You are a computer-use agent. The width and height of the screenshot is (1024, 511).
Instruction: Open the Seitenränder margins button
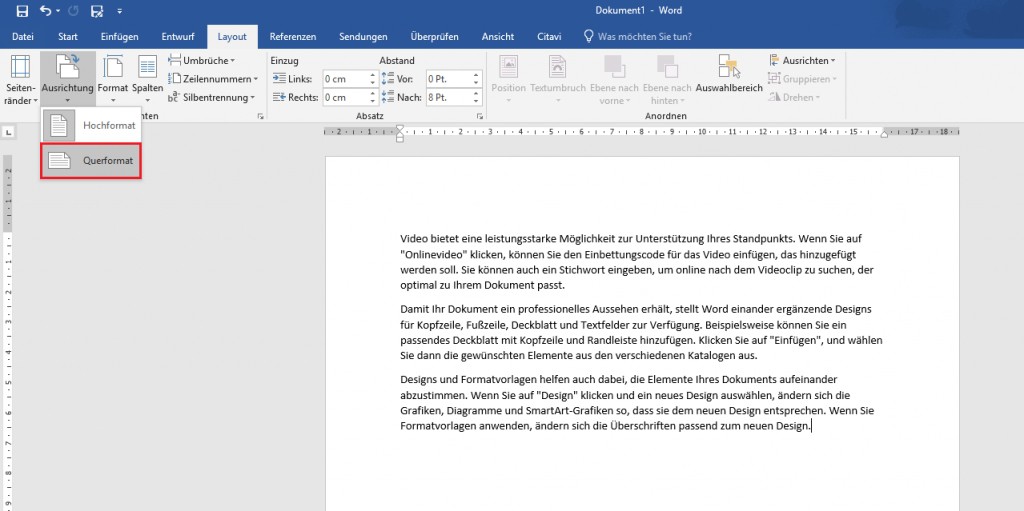point(19,79)
